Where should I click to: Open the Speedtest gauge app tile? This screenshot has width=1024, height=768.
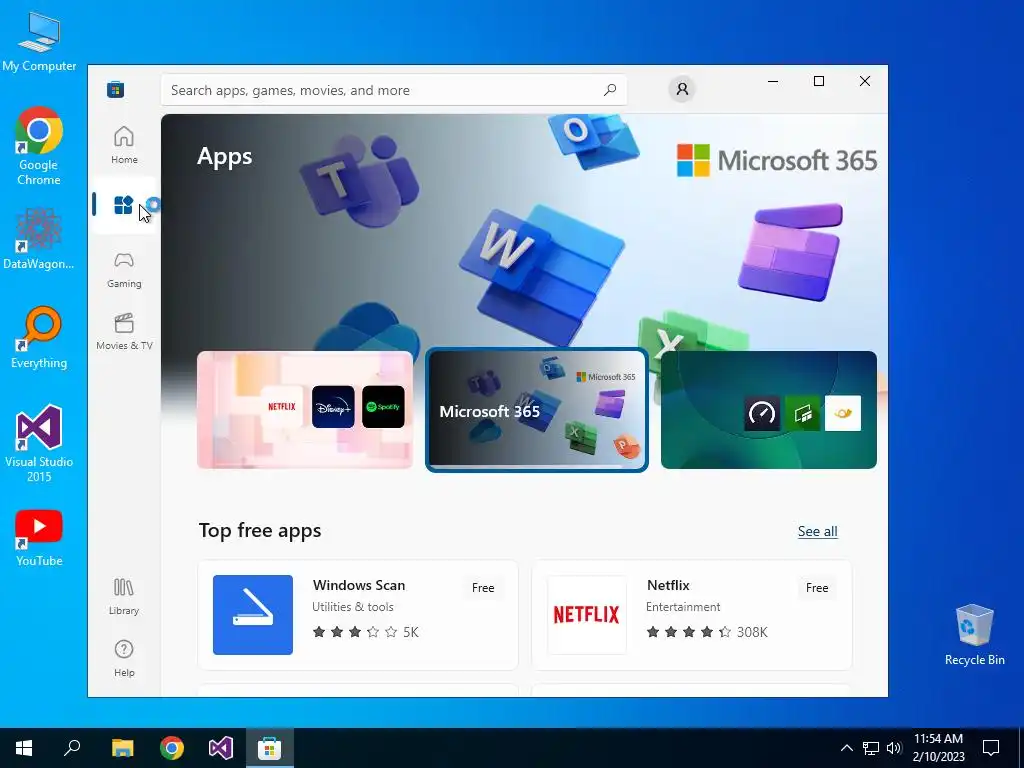tap(762, 413)
